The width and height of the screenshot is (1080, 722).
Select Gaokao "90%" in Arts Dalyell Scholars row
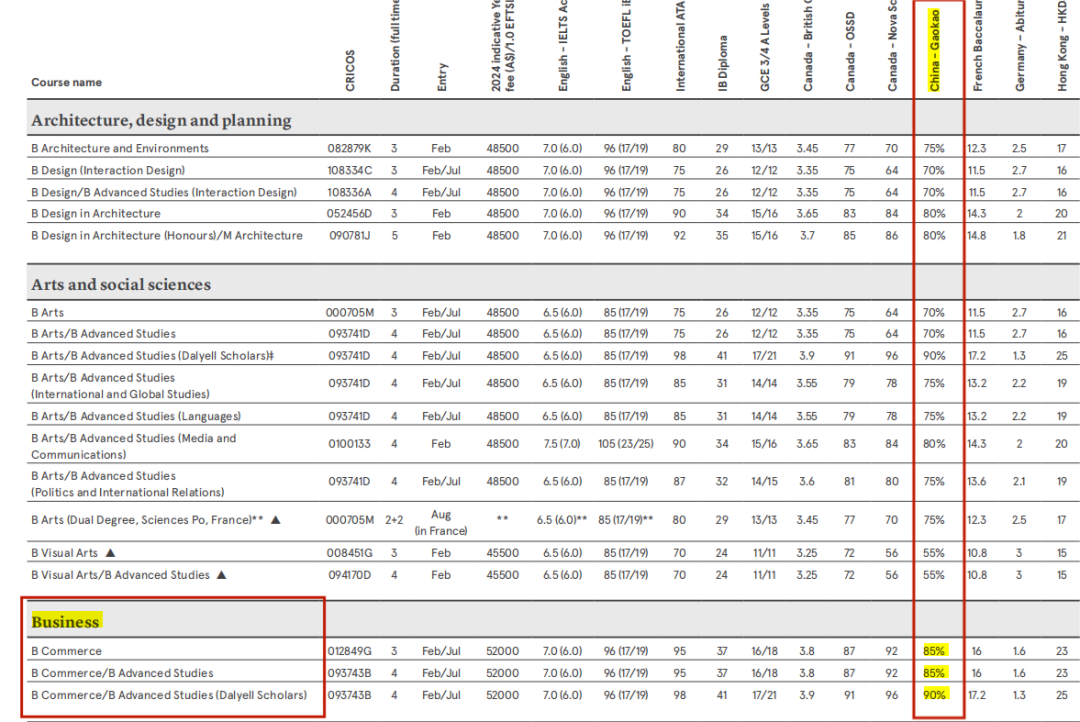934,356
